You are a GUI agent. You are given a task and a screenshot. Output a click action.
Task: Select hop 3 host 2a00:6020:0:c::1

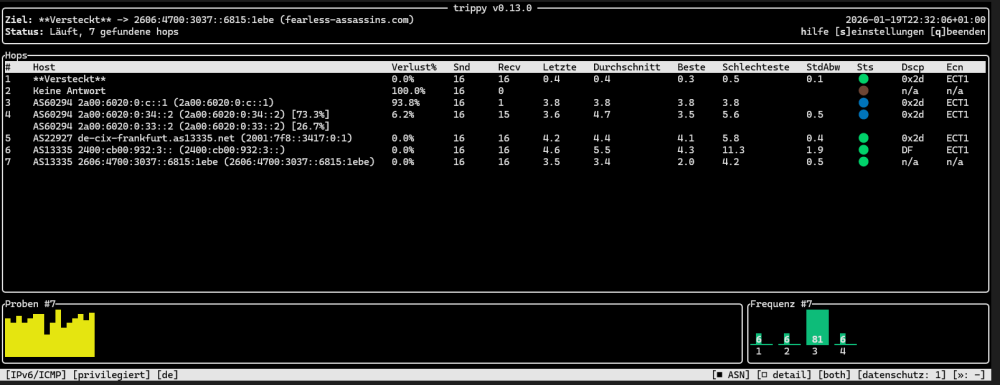point(154,103)
